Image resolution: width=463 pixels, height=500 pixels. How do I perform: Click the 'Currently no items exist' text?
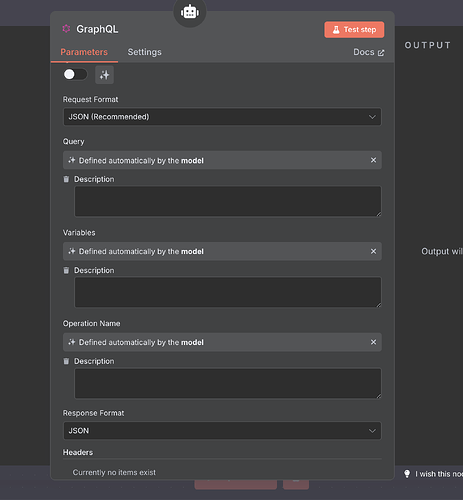click(x=114, y=472)
